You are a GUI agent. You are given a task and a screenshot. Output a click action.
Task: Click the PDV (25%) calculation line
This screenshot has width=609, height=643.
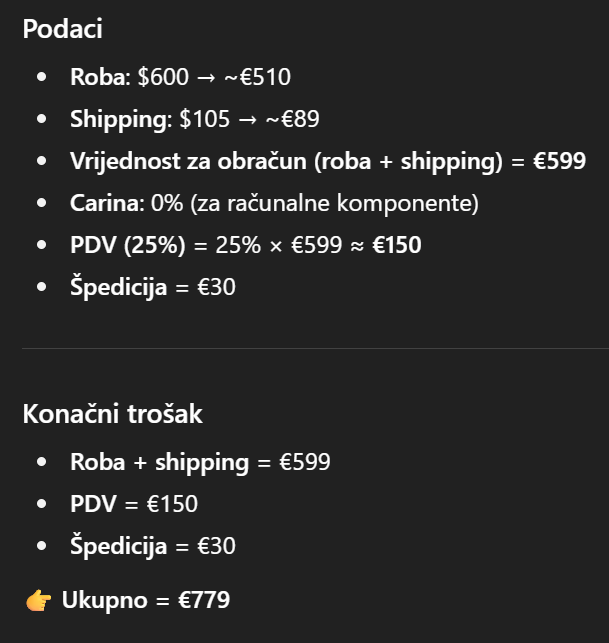point(246,245)
